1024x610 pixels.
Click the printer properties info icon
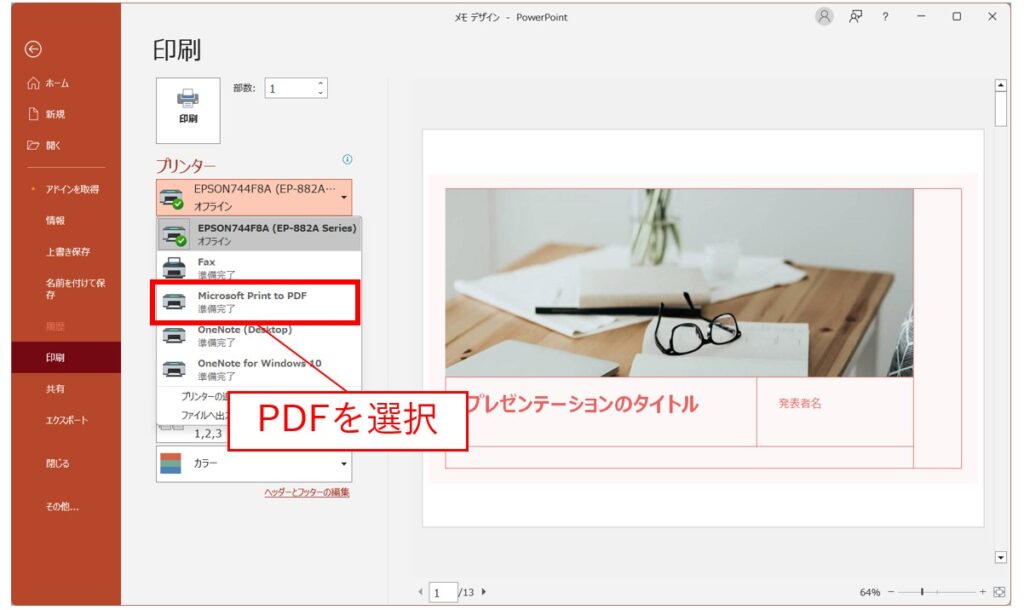click(347, 160)
